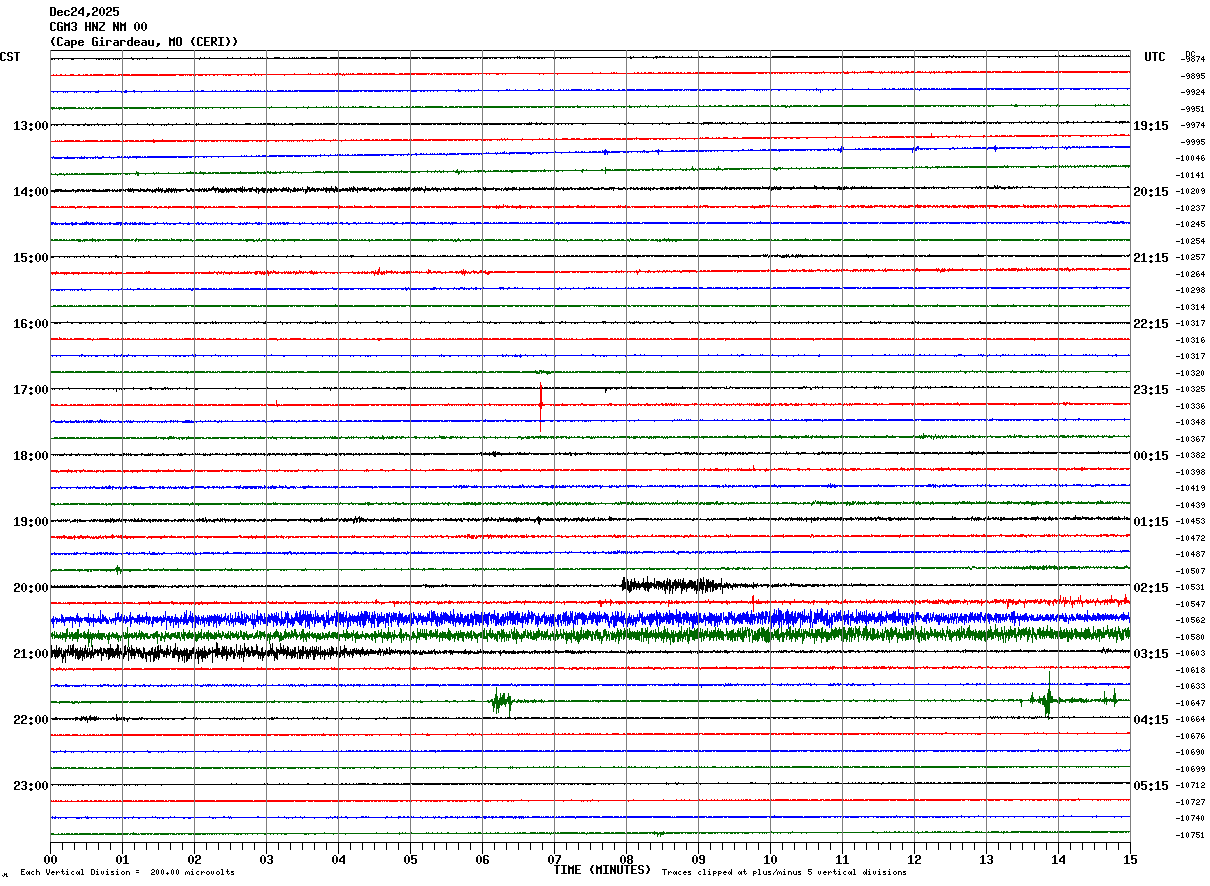Click the -10298 DC offset value
1210x886 pixels.
point(1191,290)
